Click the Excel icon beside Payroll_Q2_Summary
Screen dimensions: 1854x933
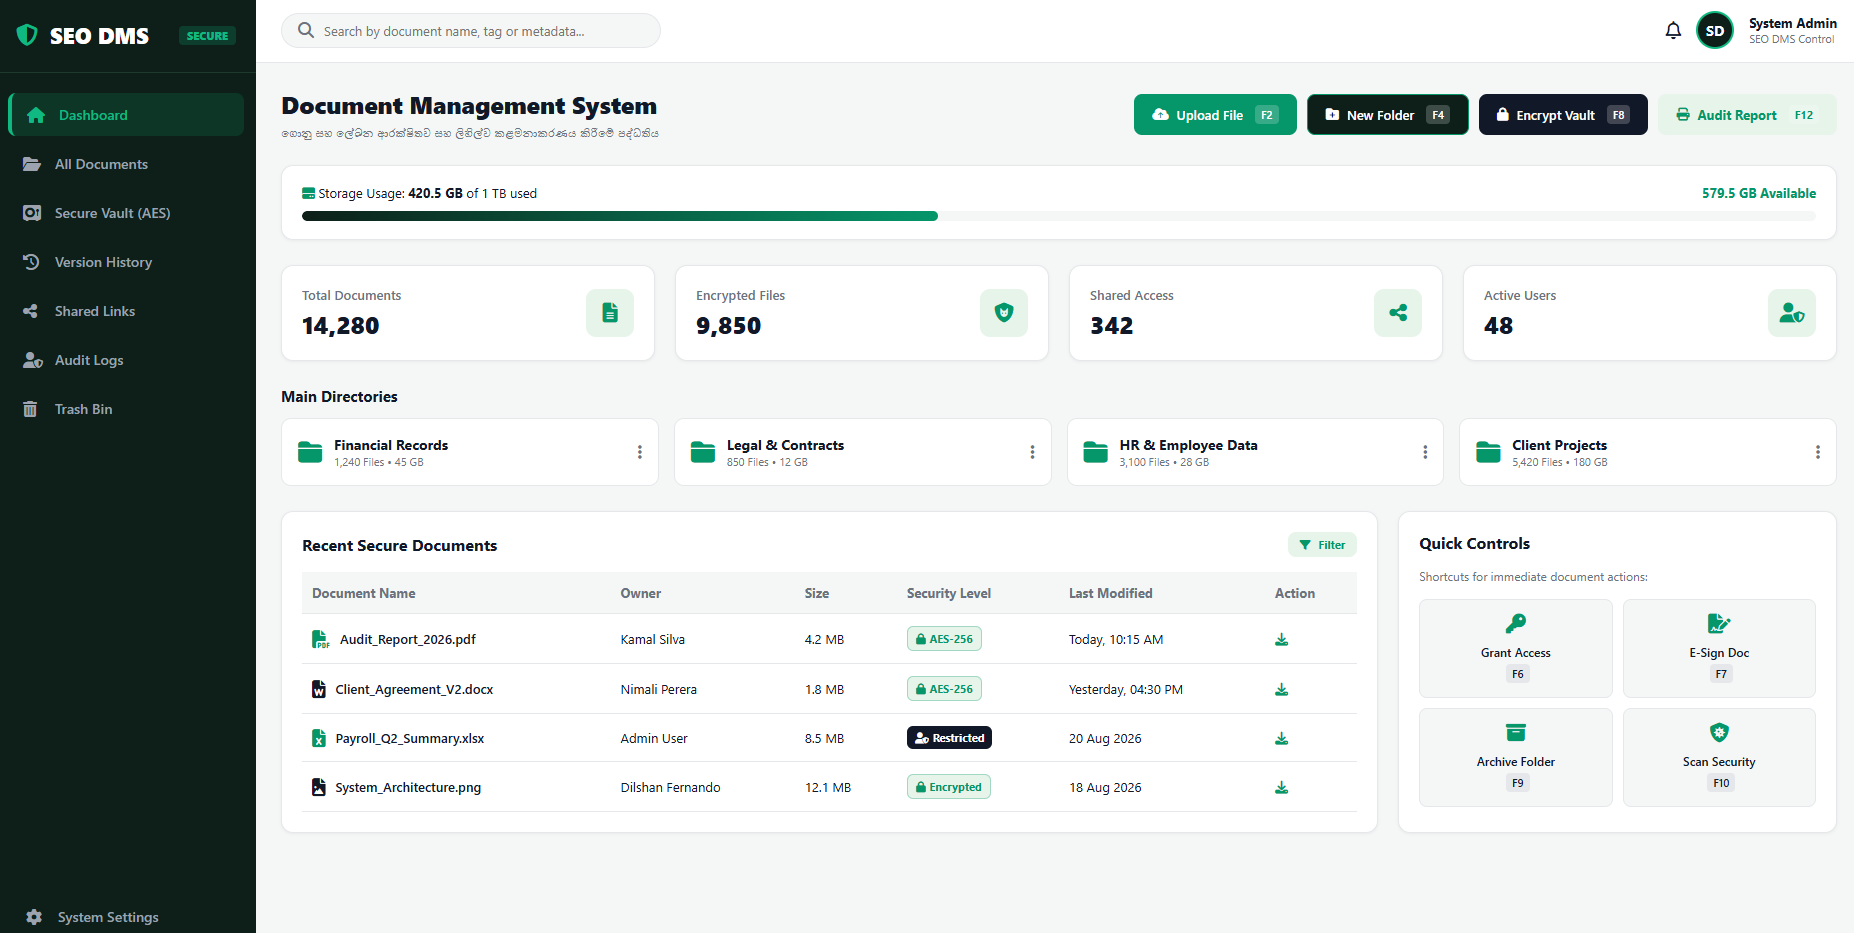[319, 738]
